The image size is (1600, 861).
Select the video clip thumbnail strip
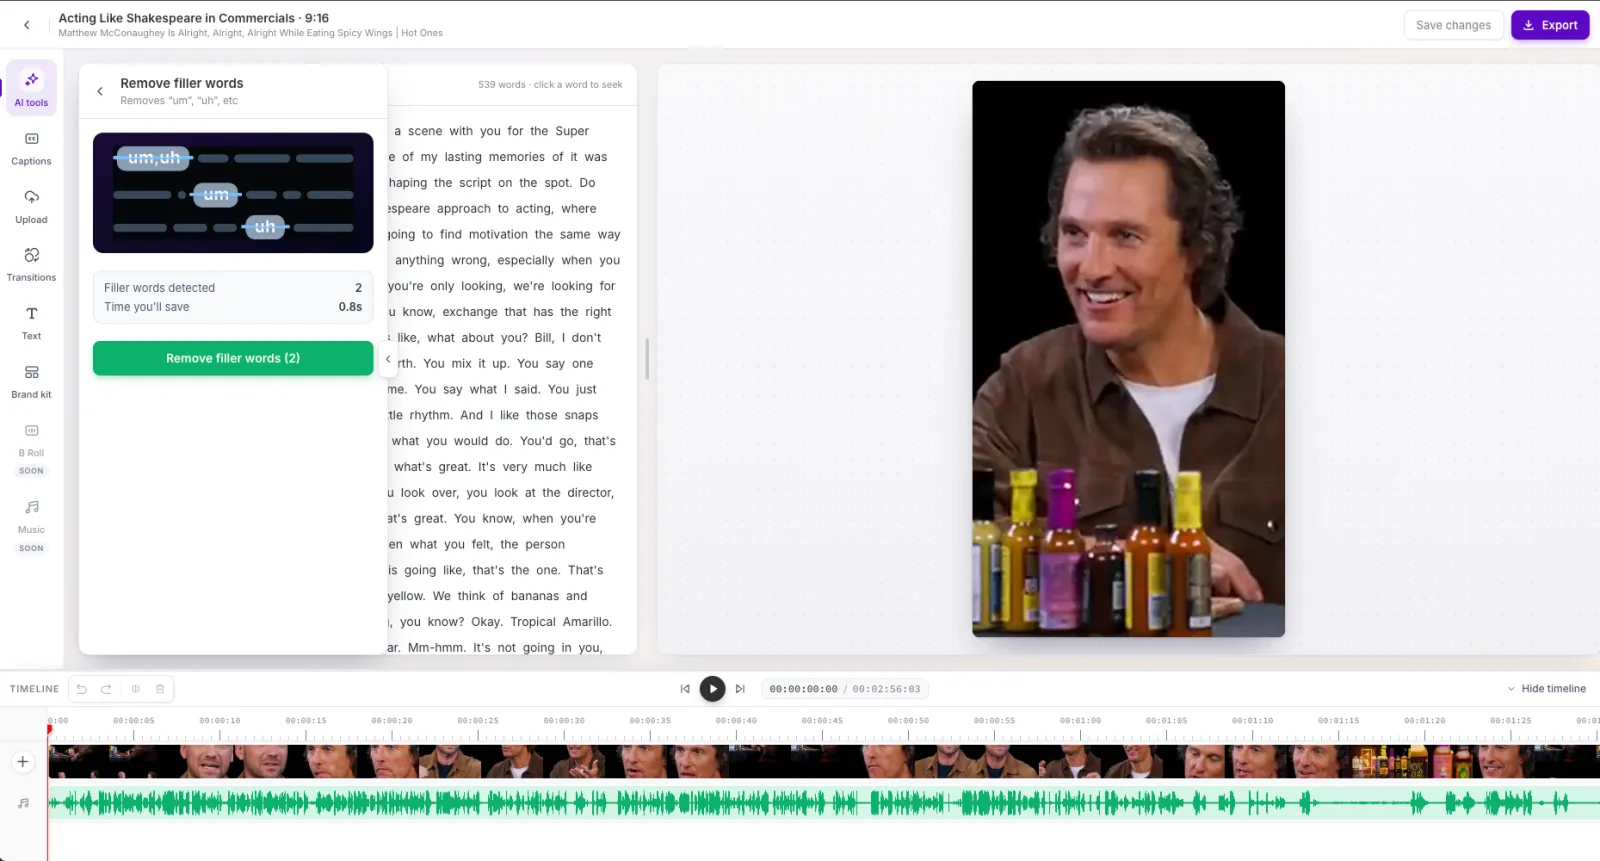click(x=824, y=762)
